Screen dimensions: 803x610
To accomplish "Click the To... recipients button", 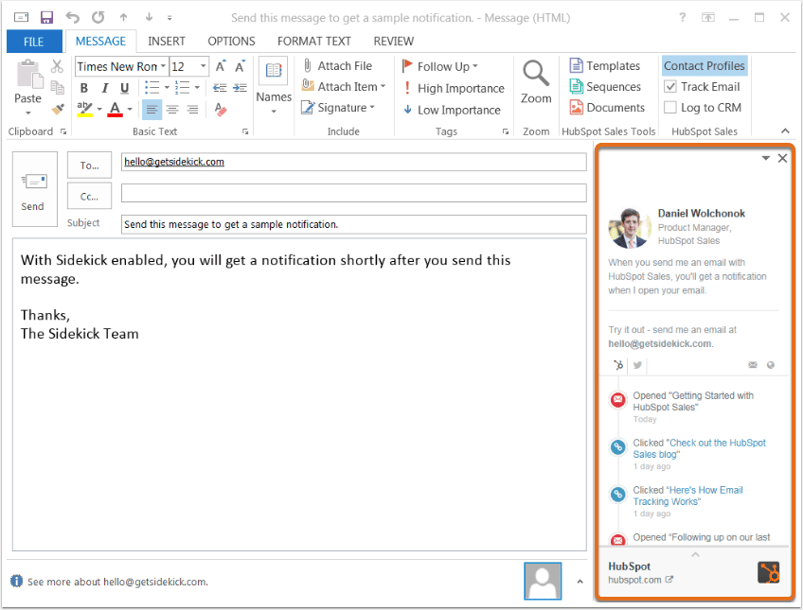I will coord(89,165).
